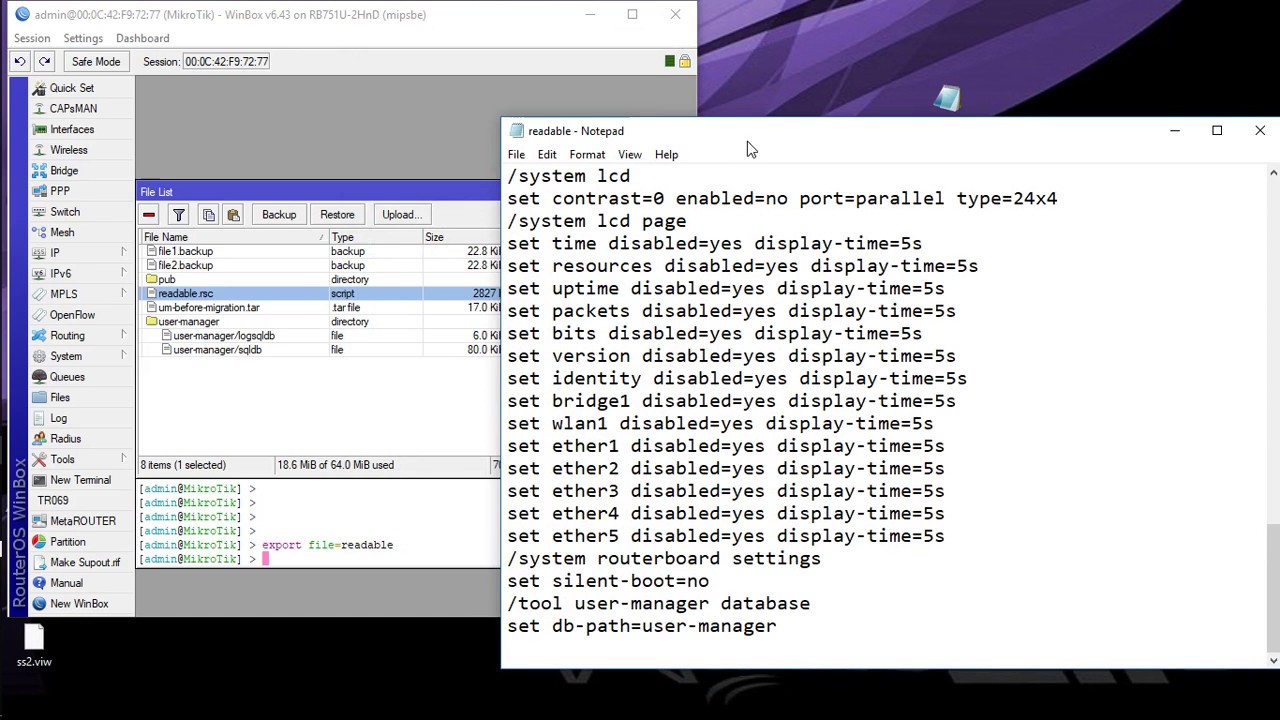Screen dimensions: 1280x720
Task: Select user-manager/logsqldb file
Action: point(320,335)
